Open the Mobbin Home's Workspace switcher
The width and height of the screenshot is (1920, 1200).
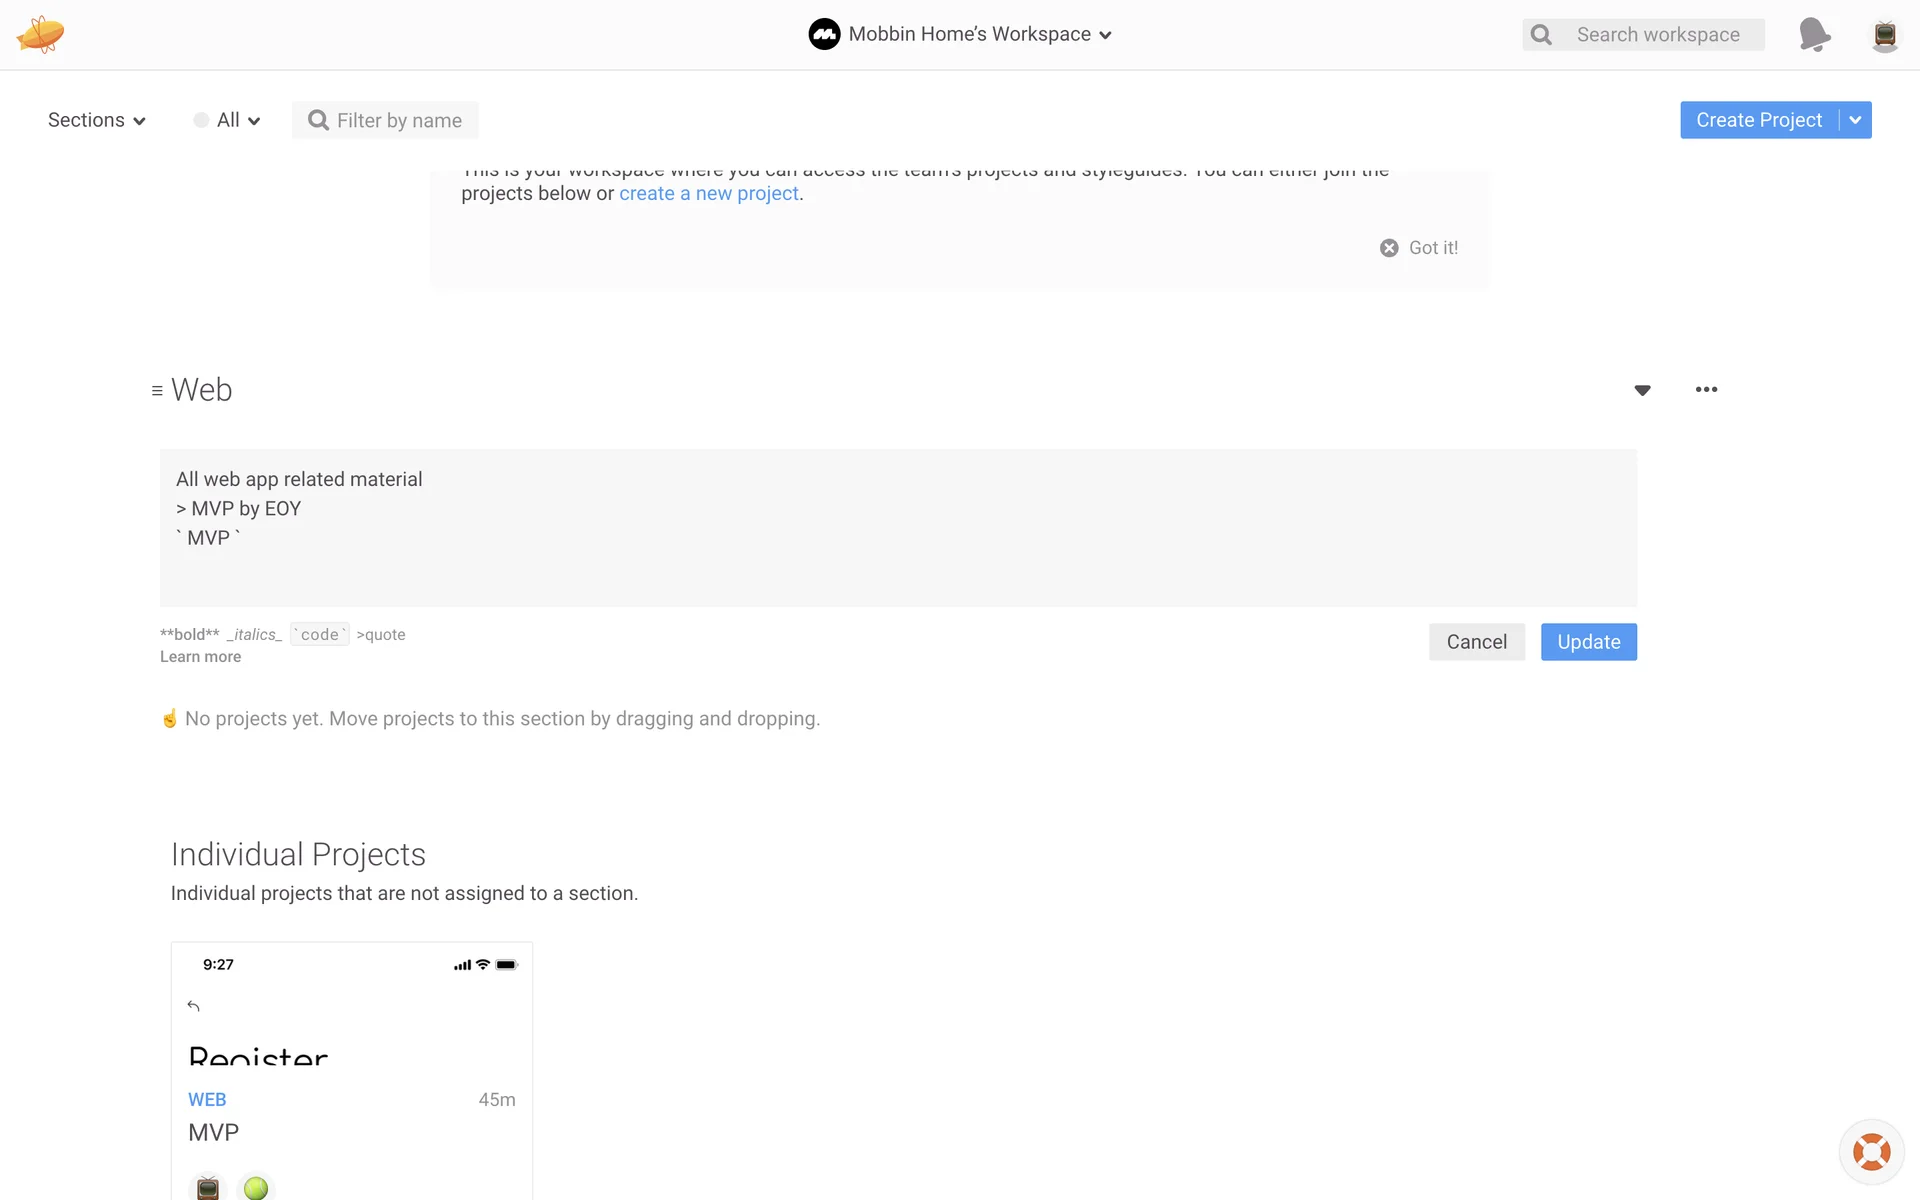coord(960,34)
